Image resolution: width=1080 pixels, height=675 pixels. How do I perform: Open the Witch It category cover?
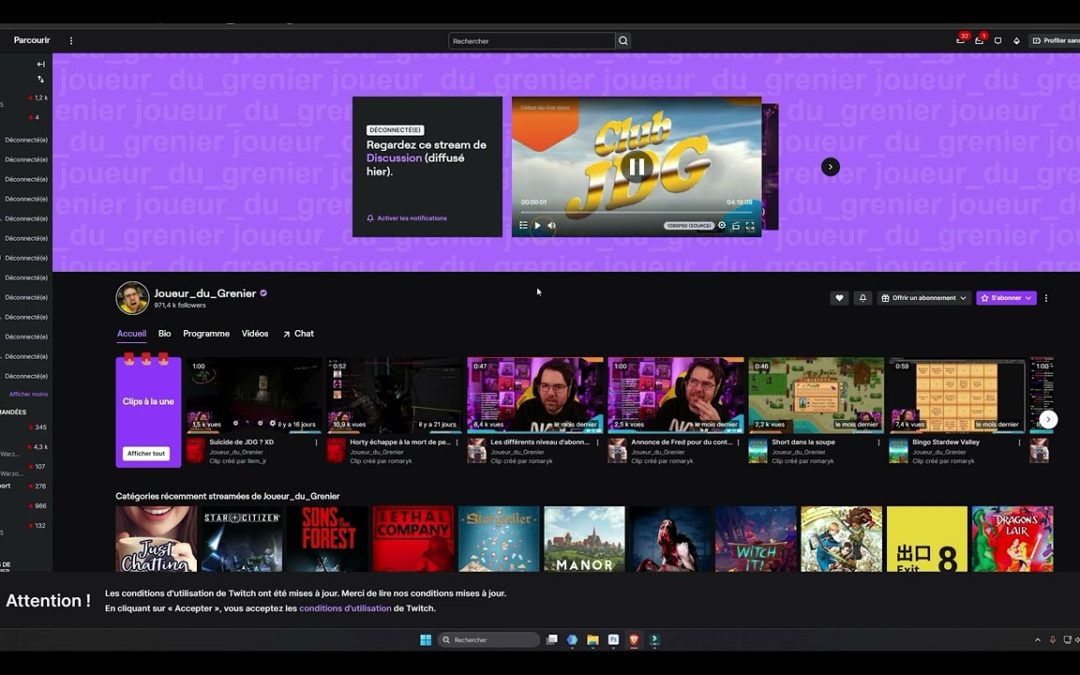[x=756, y=539]
